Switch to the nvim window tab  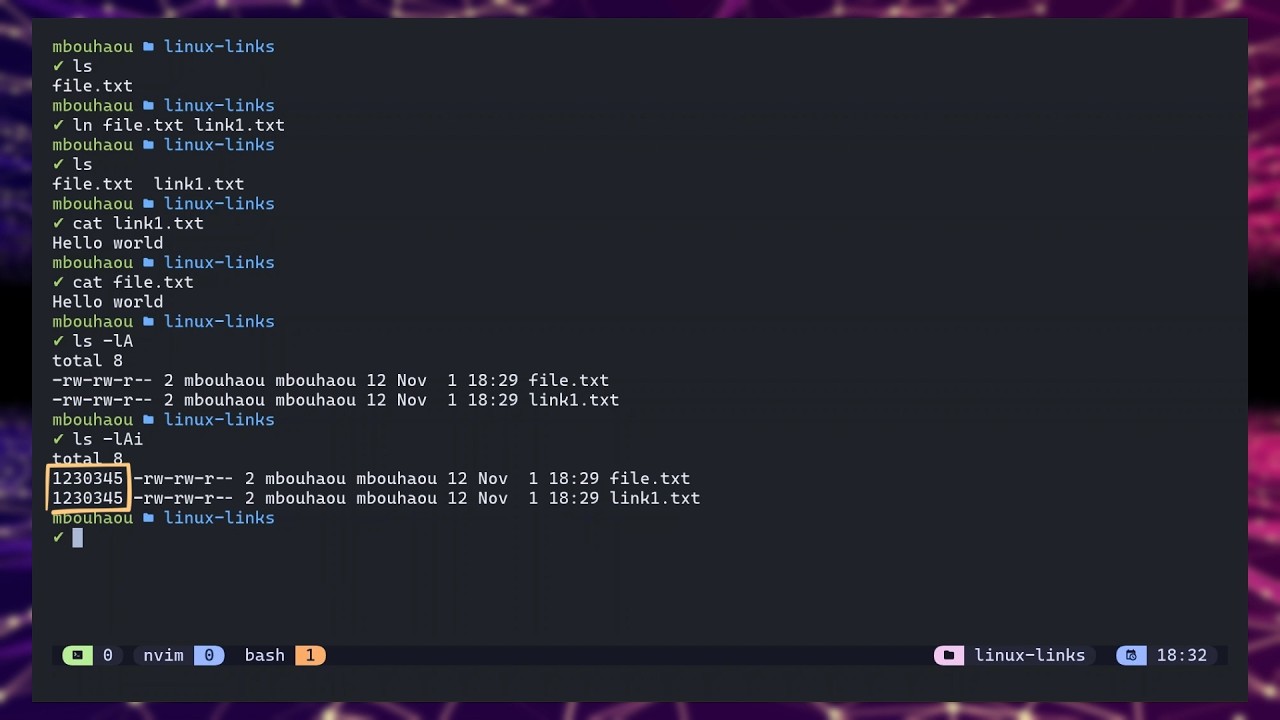163,655
